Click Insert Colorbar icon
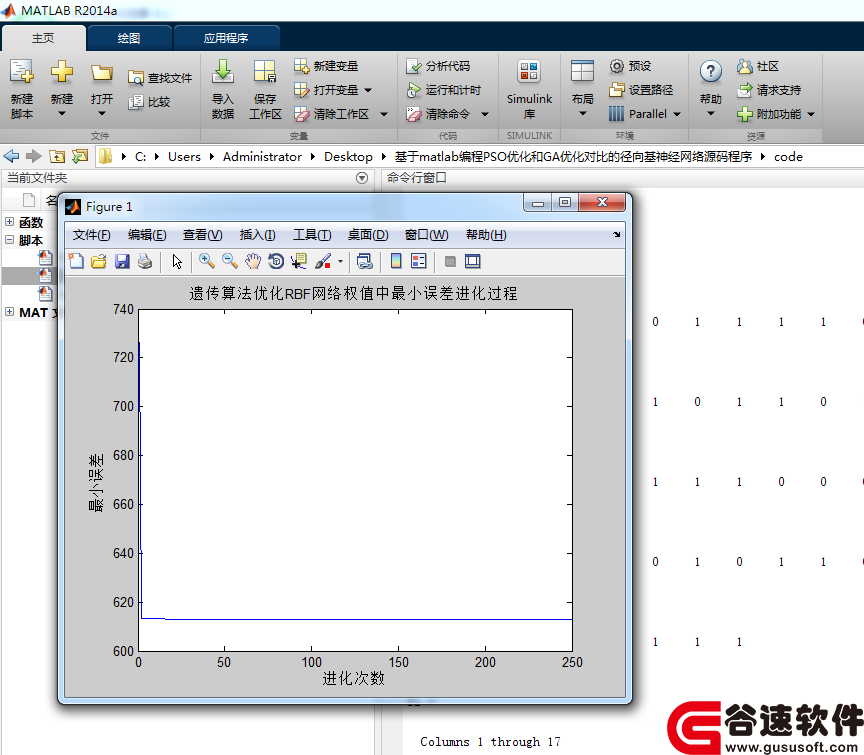The image size is (864, 755). point(396,261)
